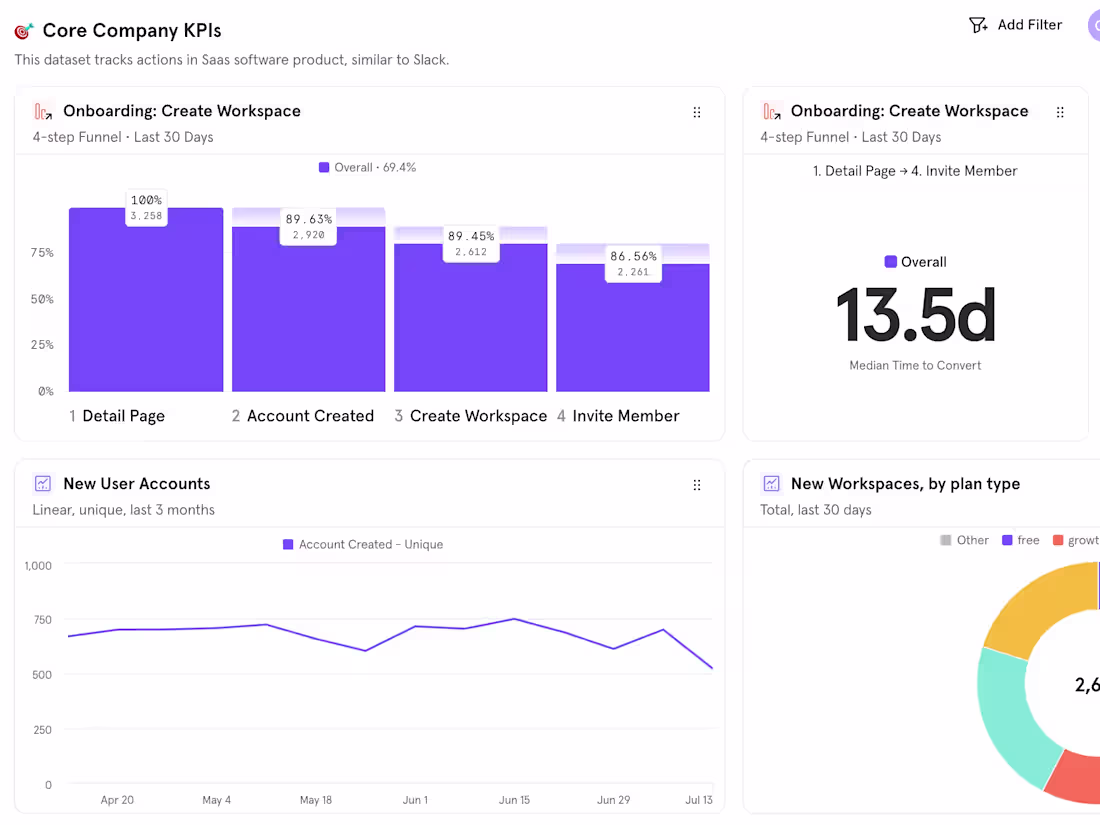Screen dimensions: 1100x825
Task: Toggle the Overall legend above the funnel chart
Action: (x=367, y=167)
